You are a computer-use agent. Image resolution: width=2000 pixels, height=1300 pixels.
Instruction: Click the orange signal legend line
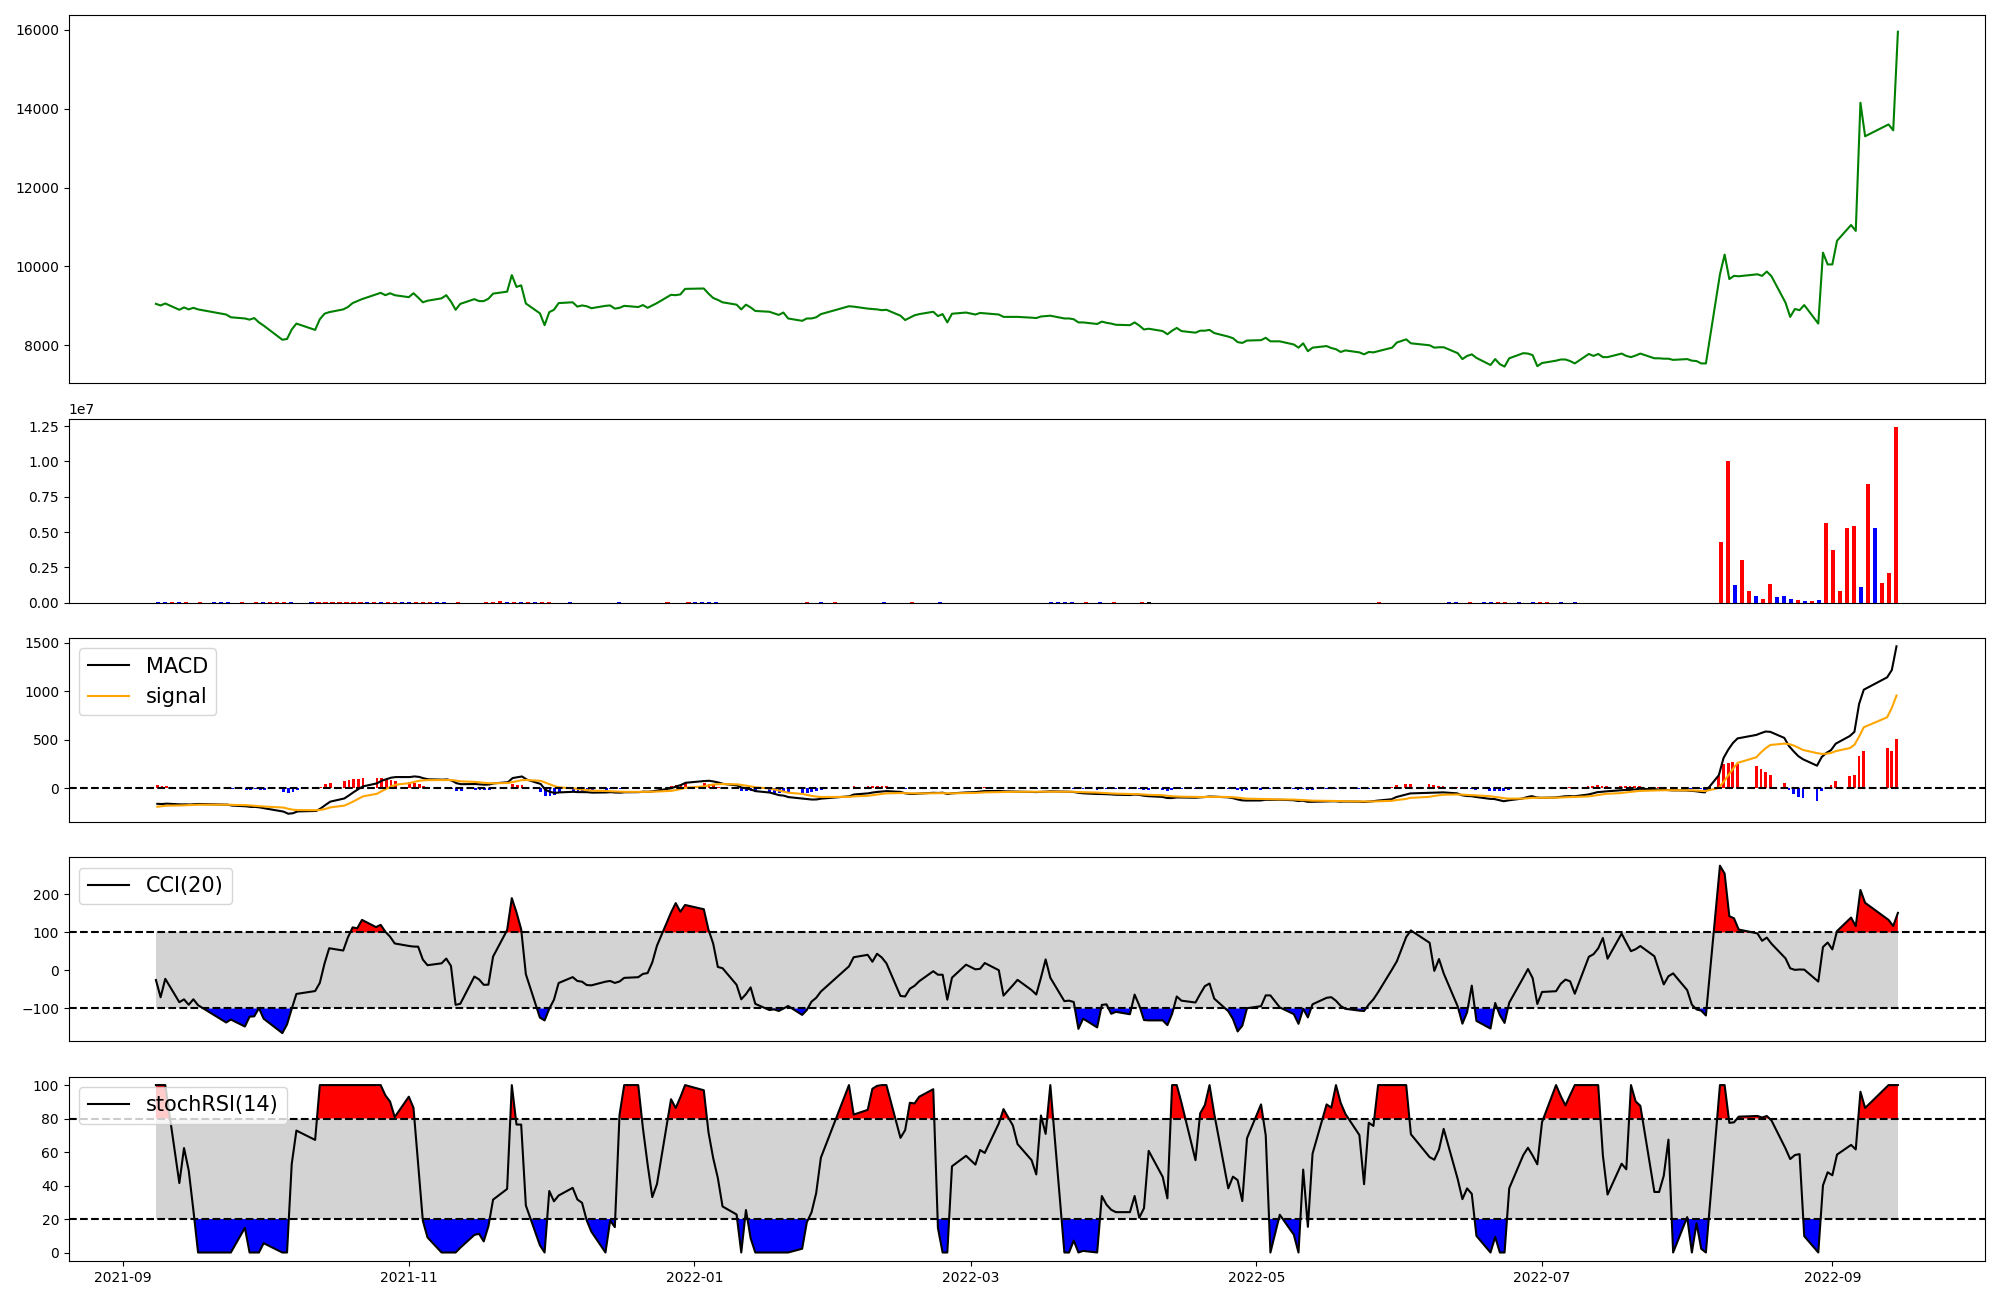(x=109, y=696)
